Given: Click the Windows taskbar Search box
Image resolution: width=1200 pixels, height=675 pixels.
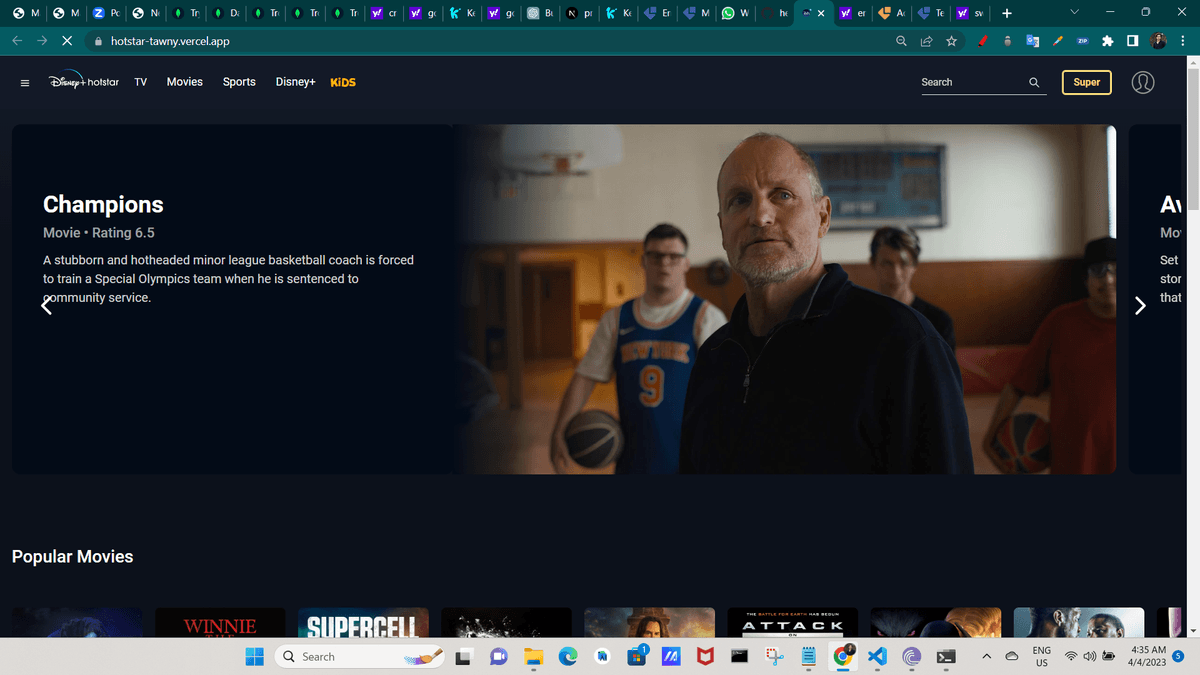Looking at the screenshot, I should click(x=359, y=656).
